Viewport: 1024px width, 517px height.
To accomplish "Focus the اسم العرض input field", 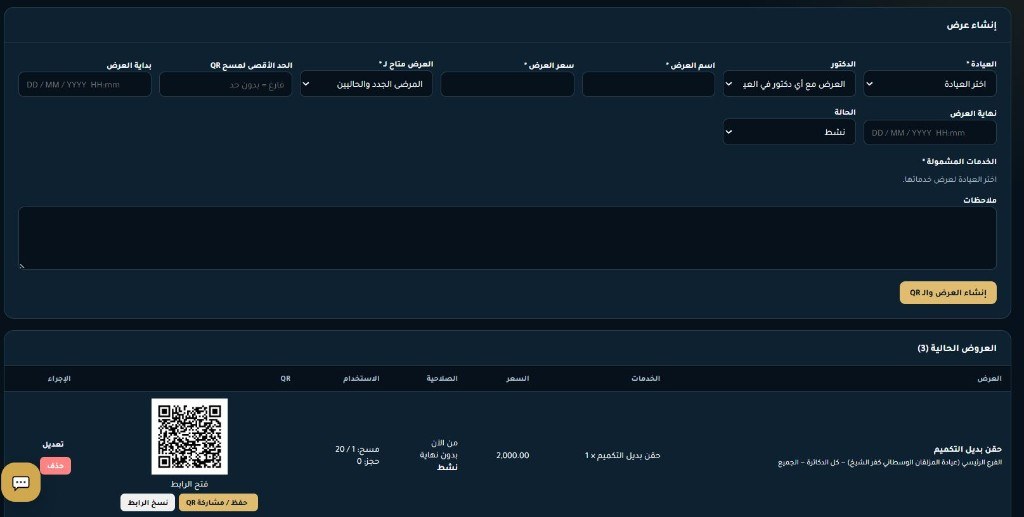I will (x=648, y=84).
